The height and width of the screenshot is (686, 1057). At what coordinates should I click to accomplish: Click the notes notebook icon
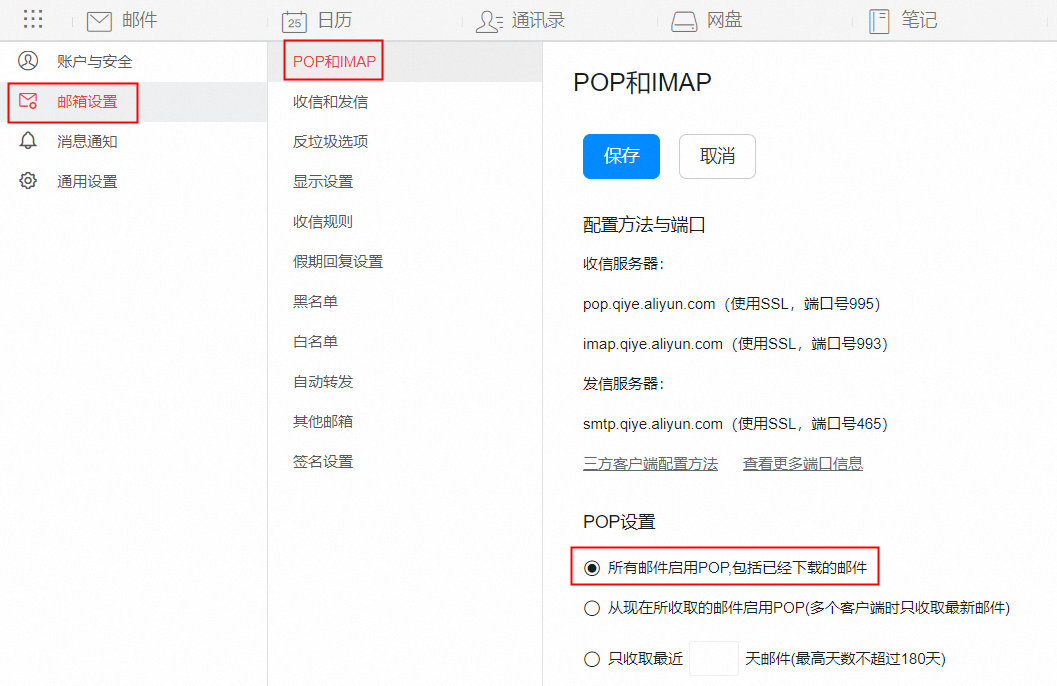pyautogui.click(x=879, y=21)
